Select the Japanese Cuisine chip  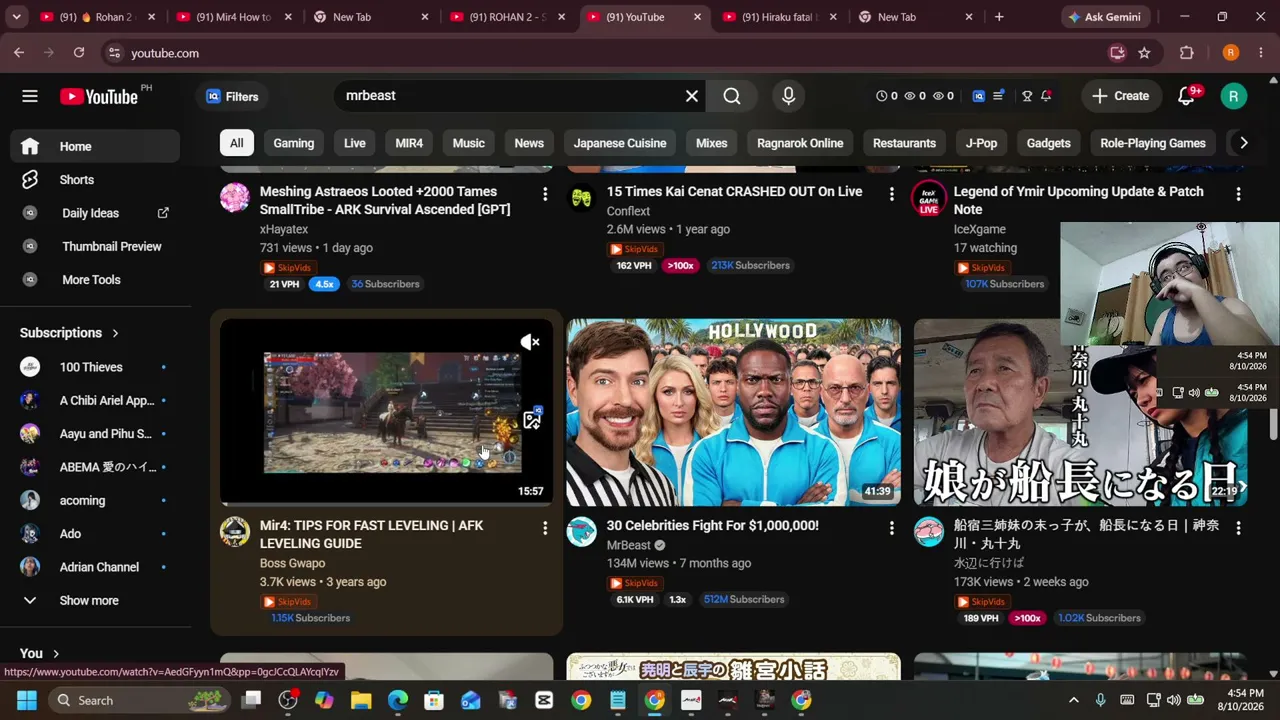coord(620,143)
